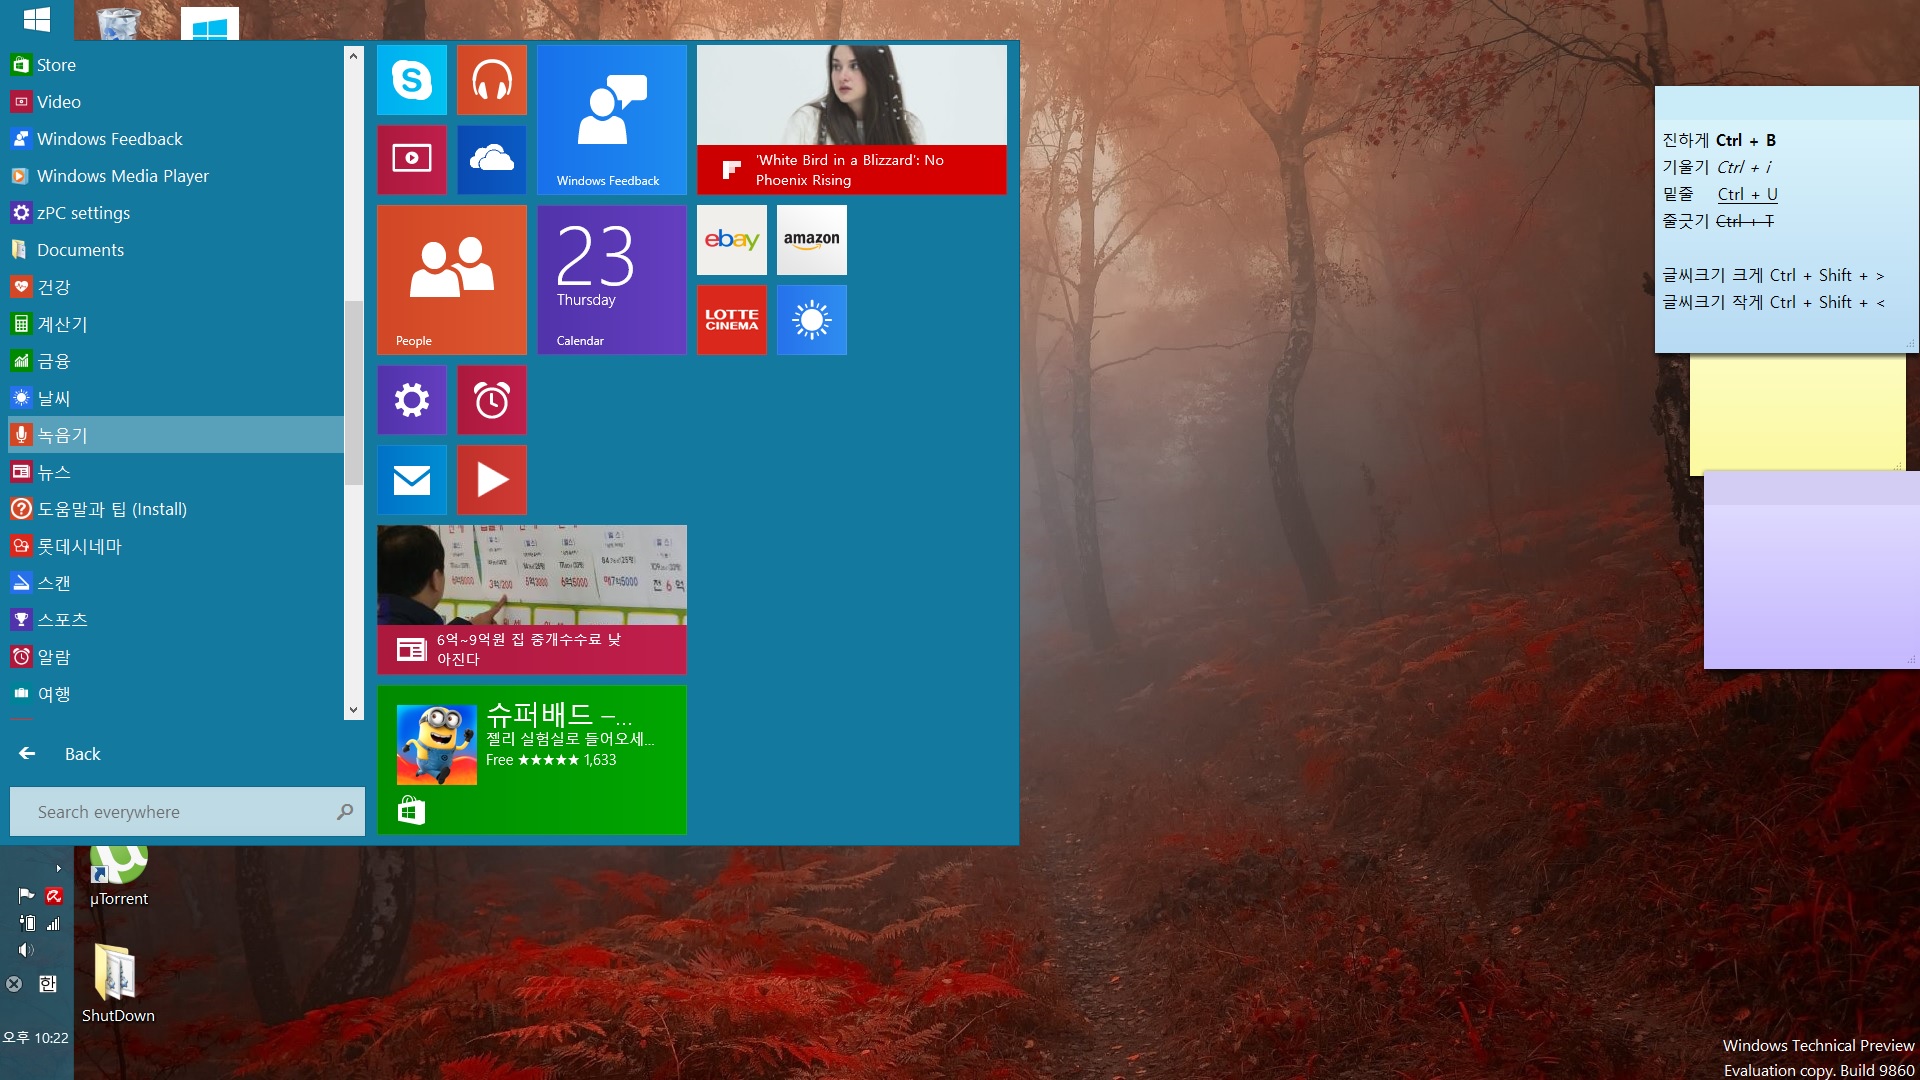Open the PC settings gear tile
The image size is (1920, 1080).
411,400
